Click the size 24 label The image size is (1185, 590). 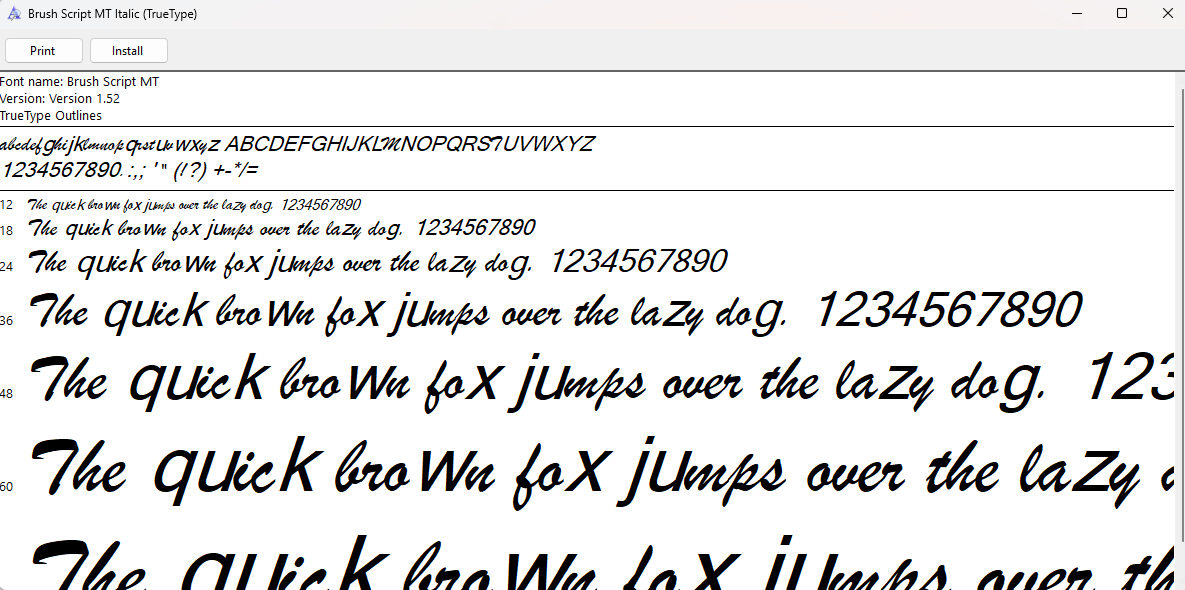click(7, 266)
